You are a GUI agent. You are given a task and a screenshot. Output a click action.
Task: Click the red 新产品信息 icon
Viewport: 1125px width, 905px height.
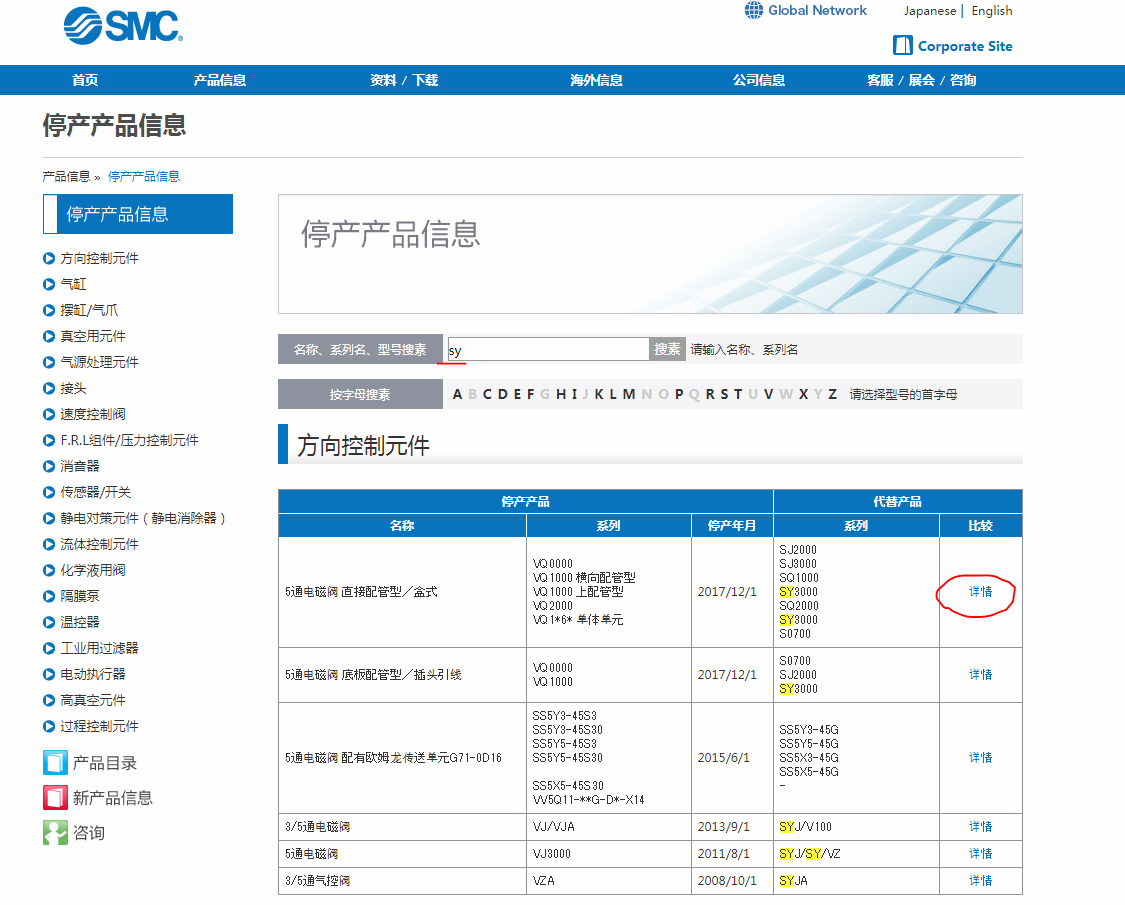pyautogui.click(x=55, y=797)
